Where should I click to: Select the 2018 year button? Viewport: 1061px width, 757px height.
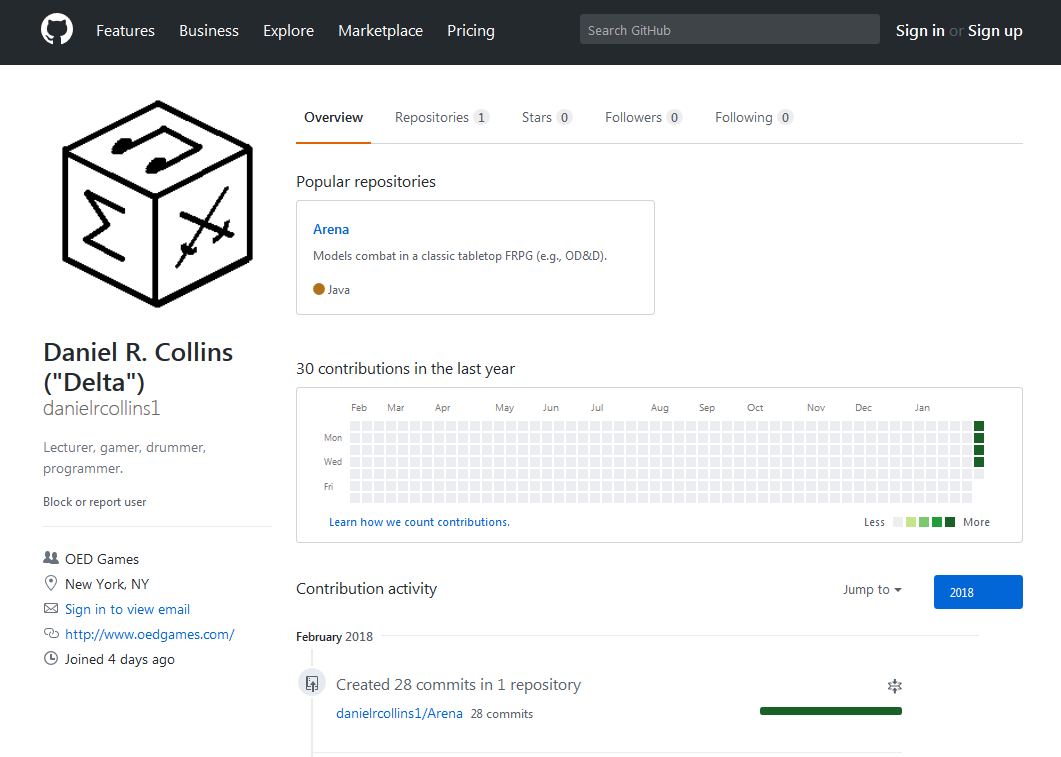(x=977, y=592)
